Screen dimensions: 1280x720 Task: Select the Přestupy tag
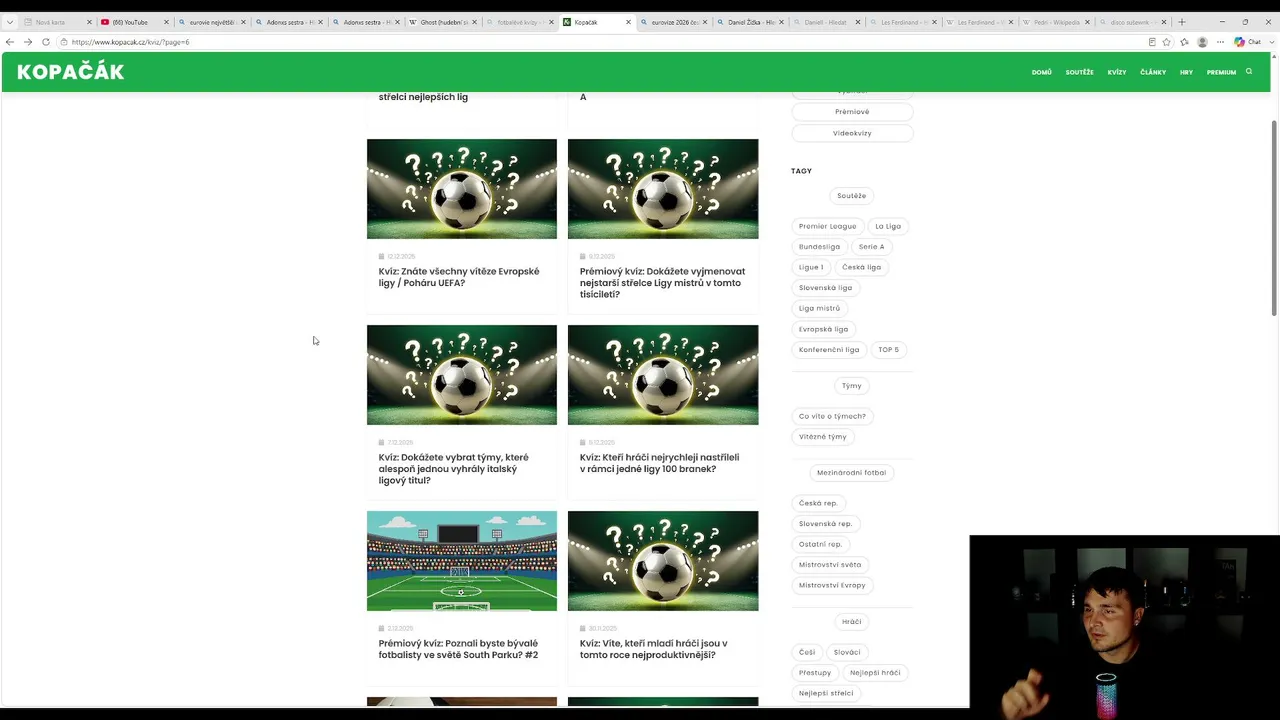(815, 673)
